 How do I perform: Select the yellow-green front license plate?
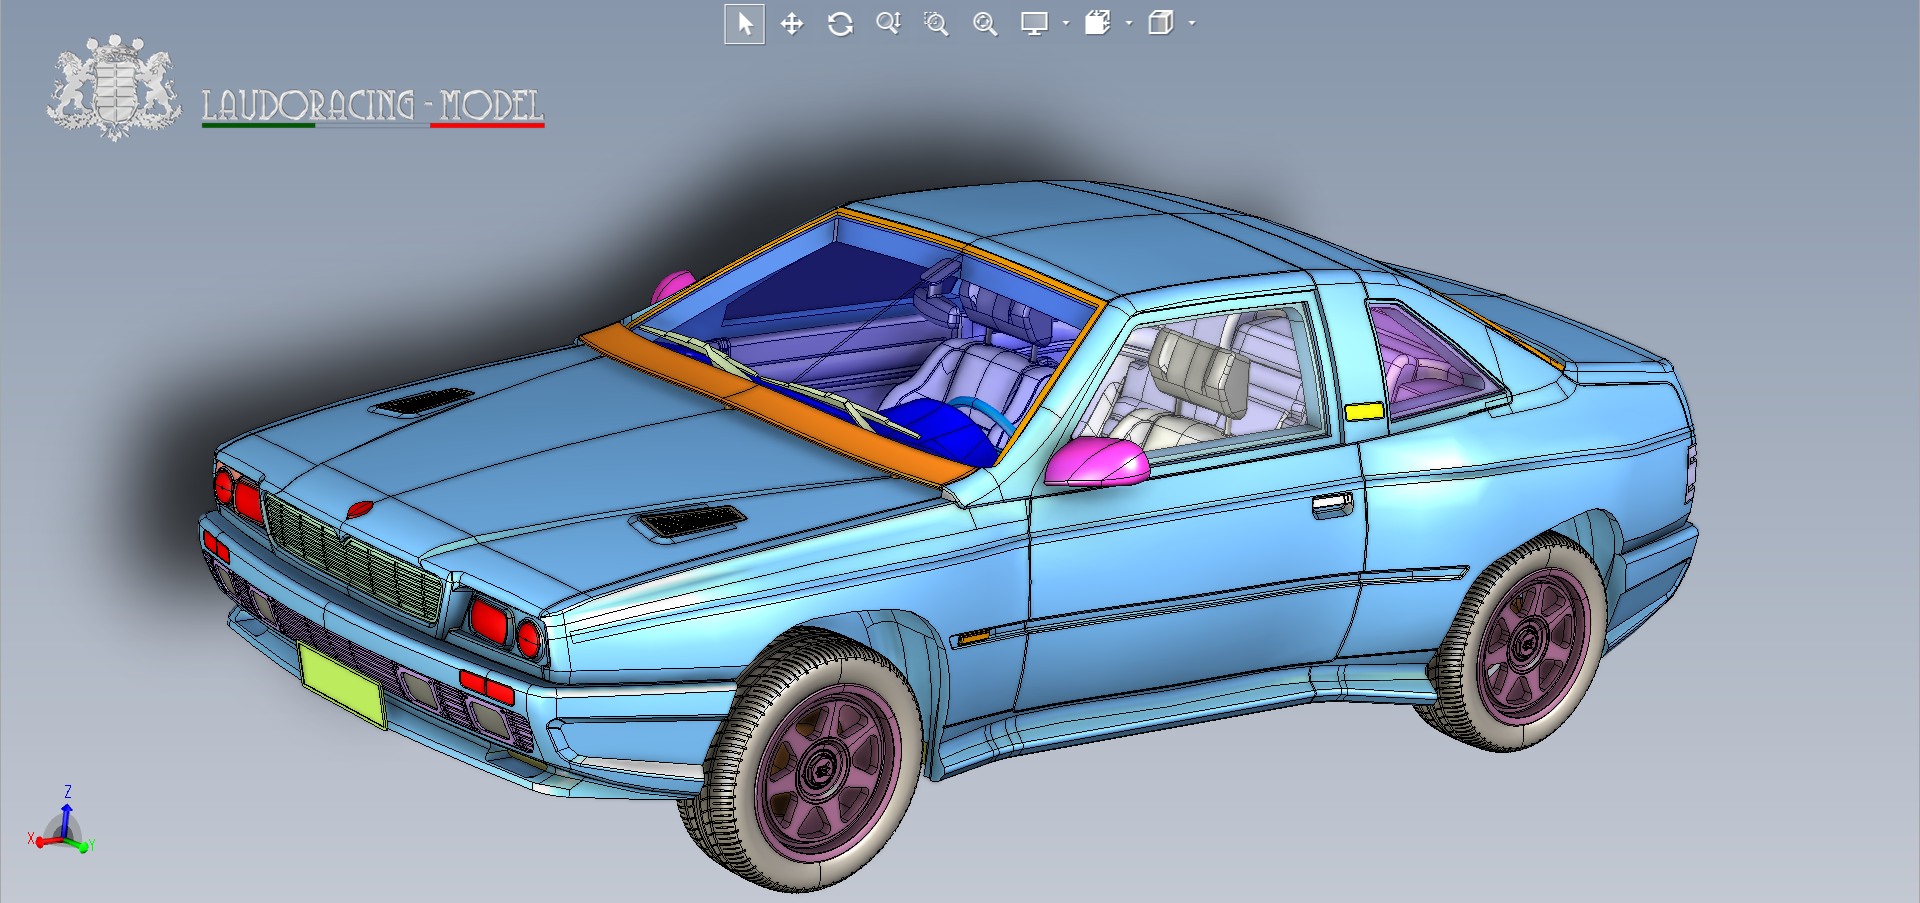[342, 684]
